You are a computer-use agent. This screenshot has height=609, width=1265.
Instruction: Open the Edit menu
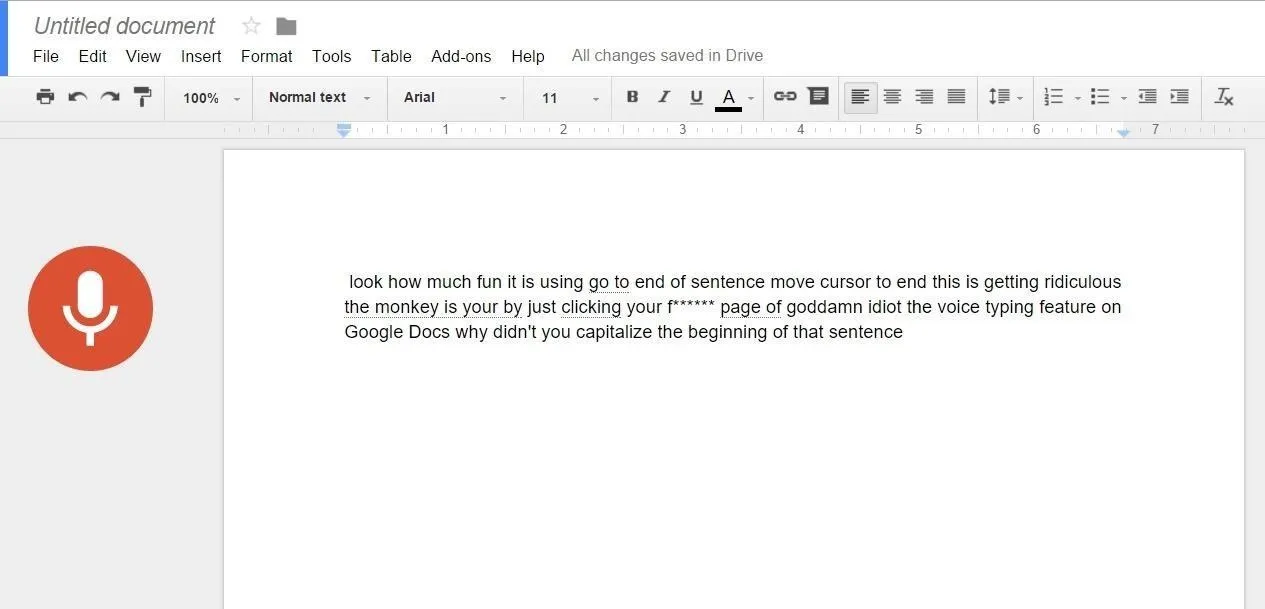pyautogui.click(x=93, y=56)
